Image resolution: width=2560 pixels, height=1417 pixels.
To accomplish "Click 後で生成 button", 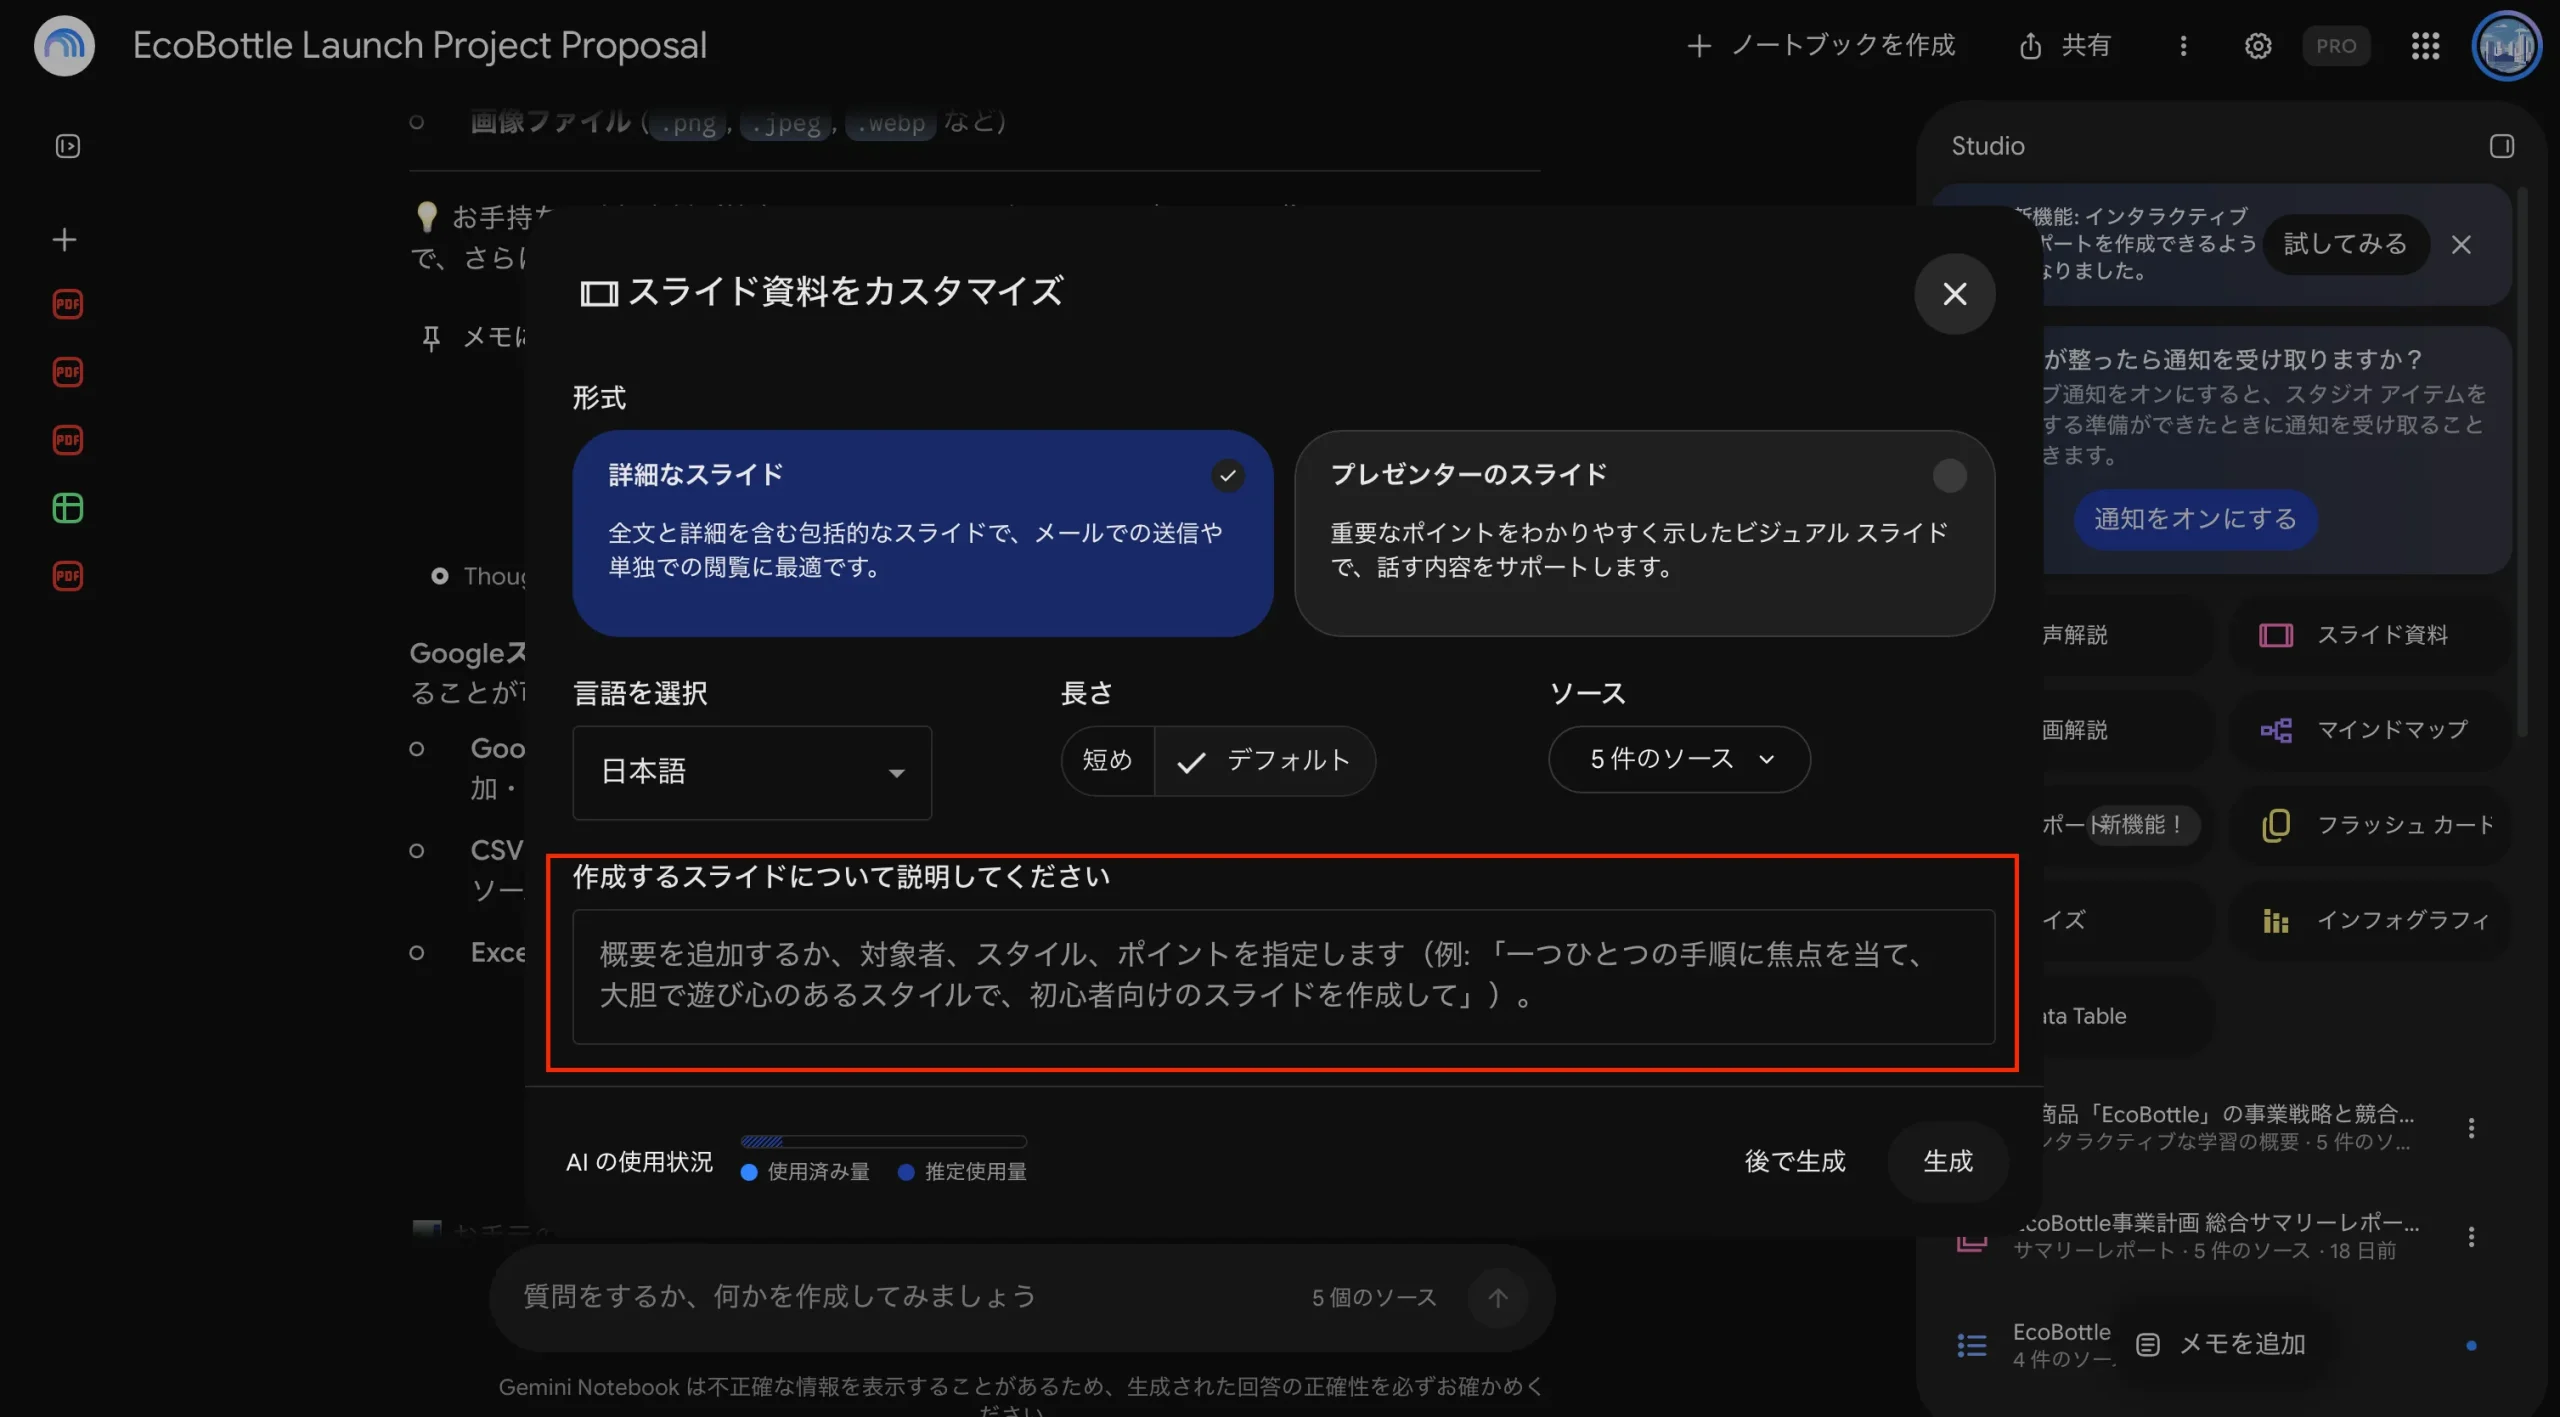I will (x=1795, y=1161).
